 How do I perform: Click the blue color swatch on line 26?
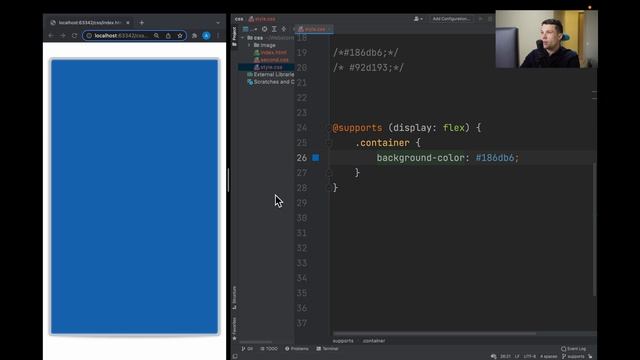316,158
